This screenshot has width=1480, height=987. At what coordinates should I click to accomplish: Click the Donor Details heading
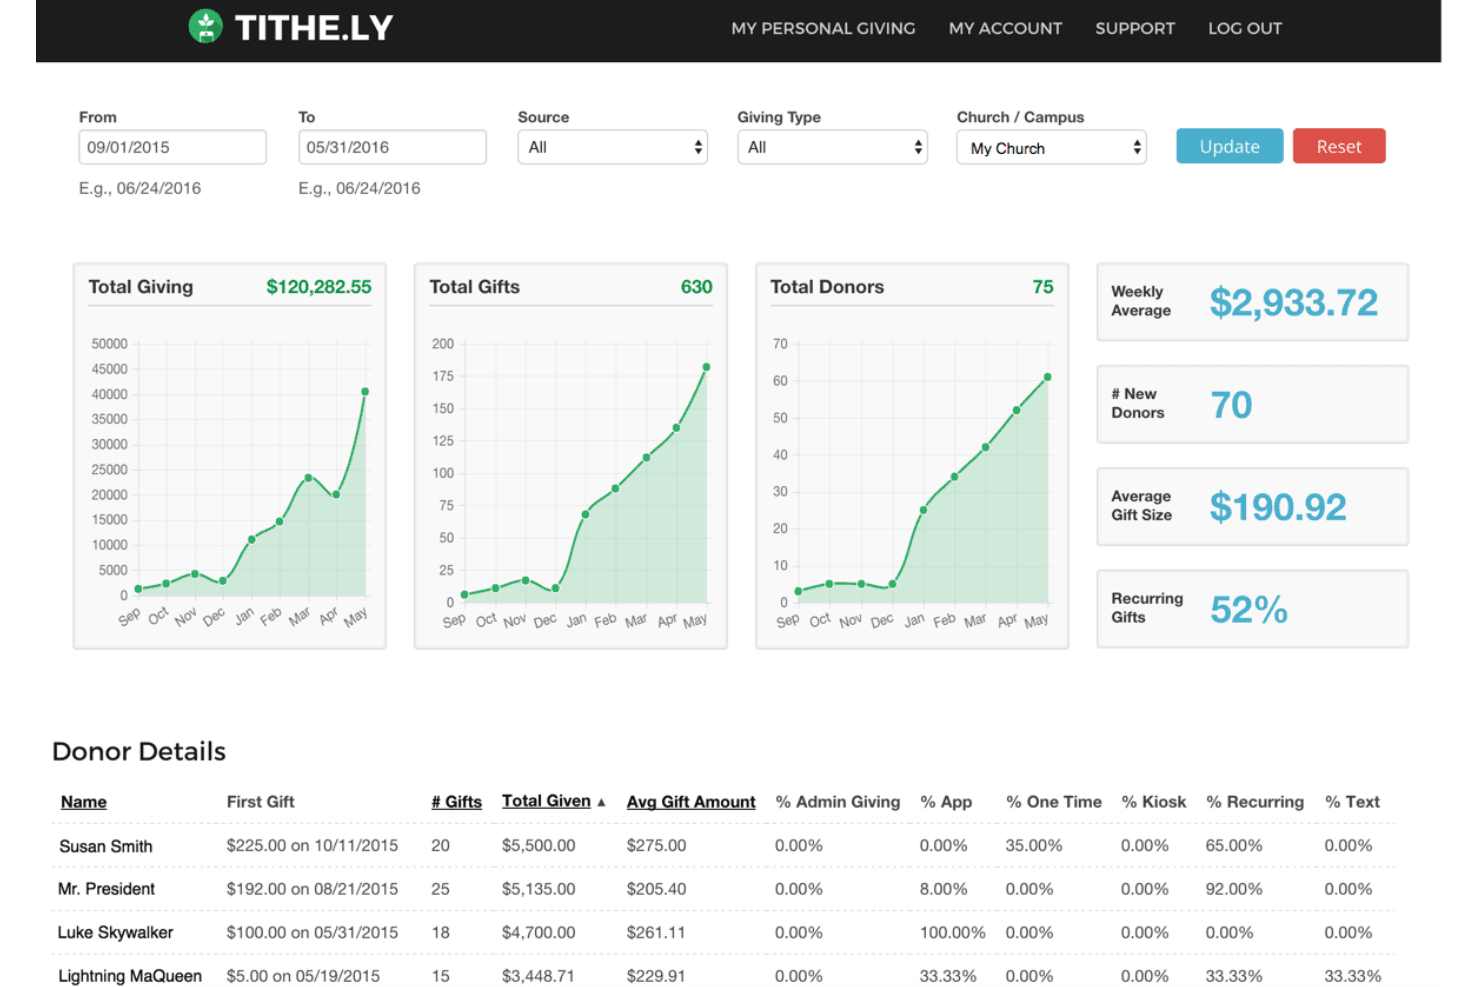(x=139, y=751)
